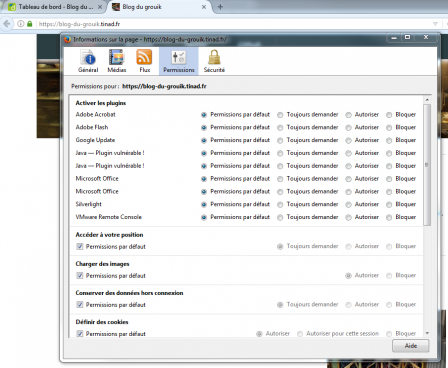The width and height of the screenshot is (448, 368).
Task: Set Silverlight to Toujours demander
Action: [280, 204]
